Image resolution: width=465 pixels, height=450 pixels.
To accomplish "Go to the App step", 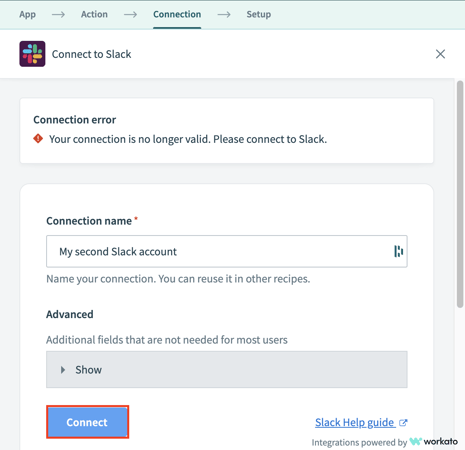I will (x=27, y=14).
